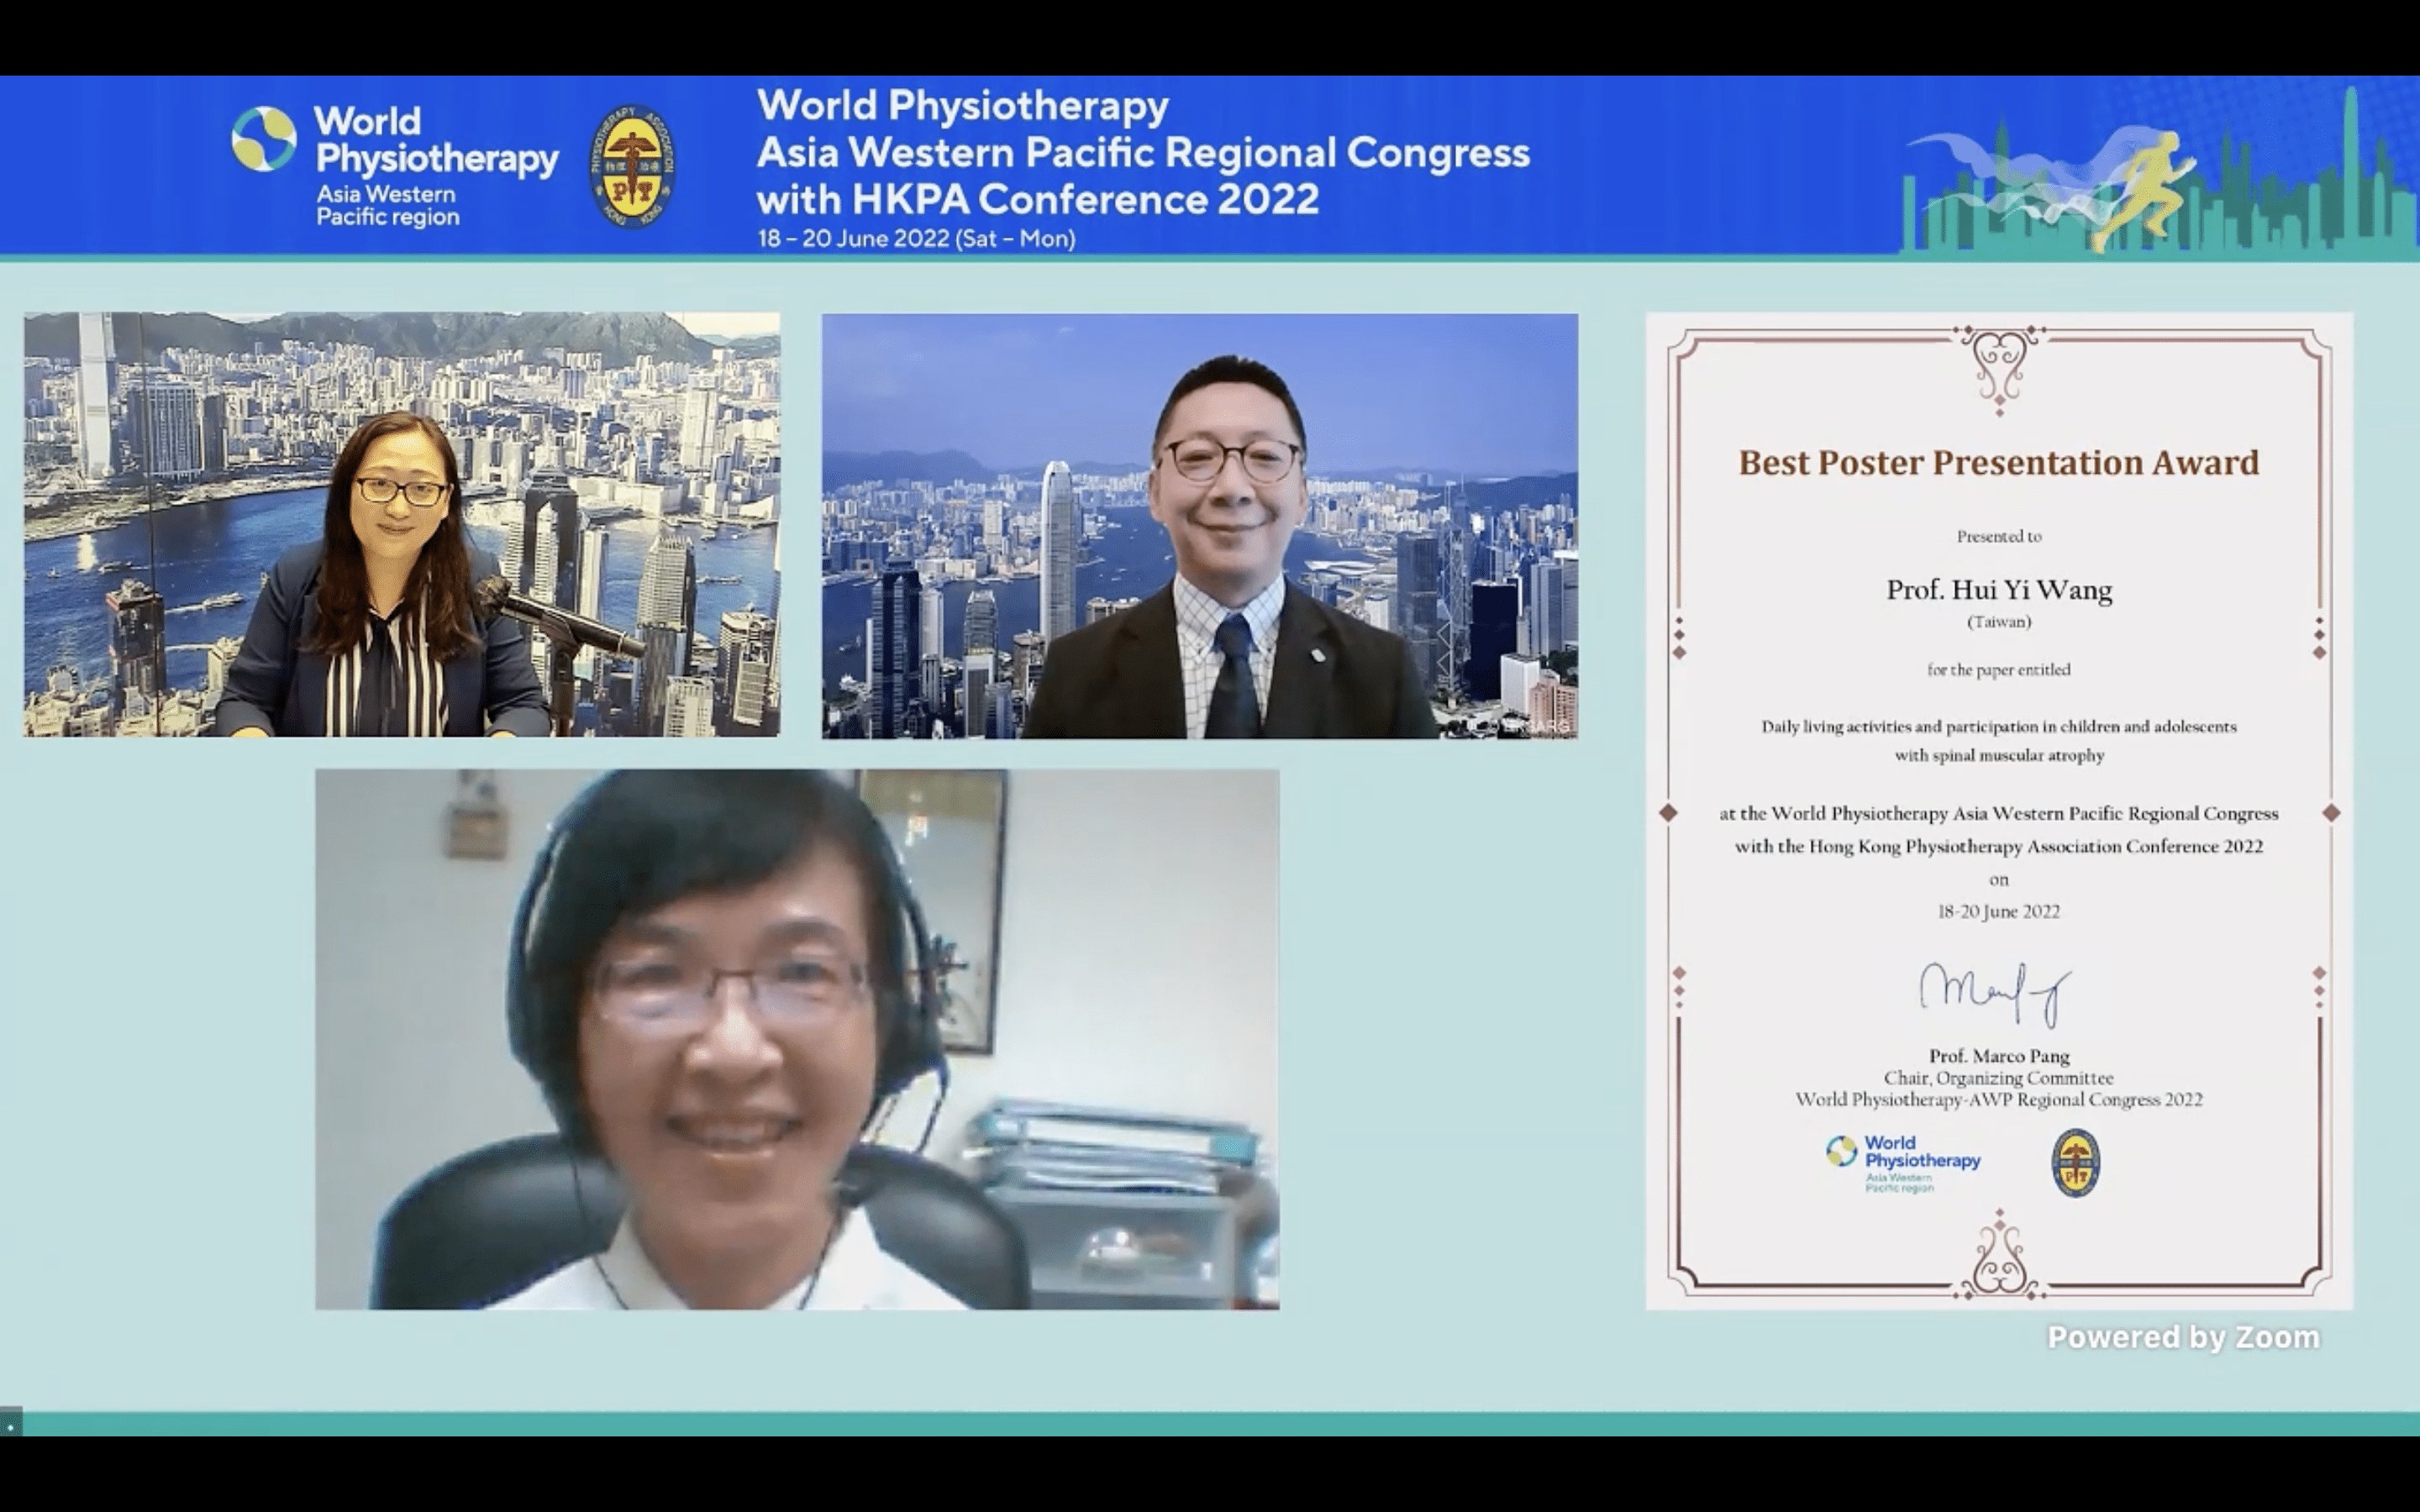
Task: Click the paper title line "Daily living activities and participation"
Action: [x=1999, y=726]
